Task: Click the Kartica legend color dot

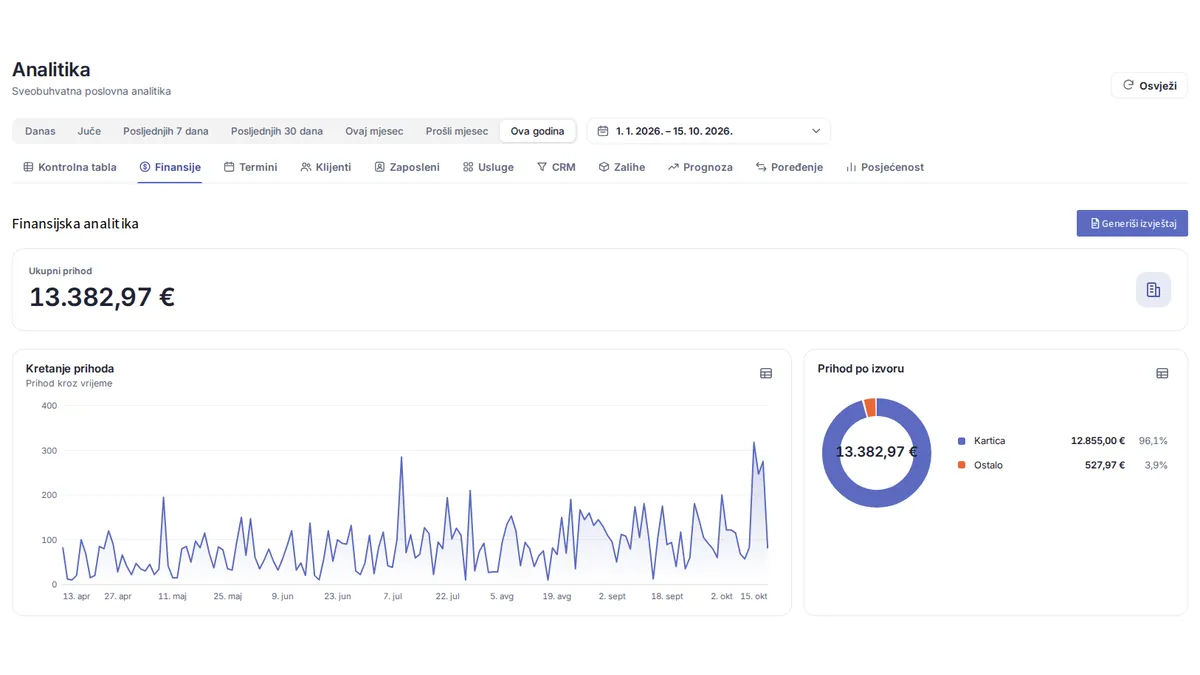Action: click(x=962, y=441)
